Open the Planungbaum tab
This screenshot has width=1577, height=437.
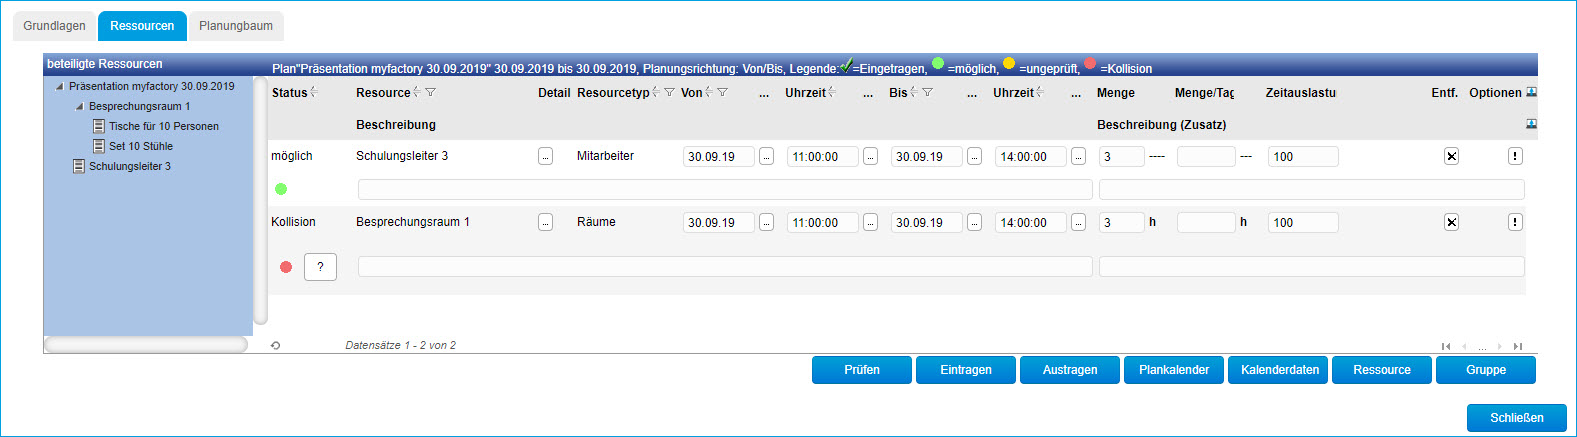236,26
